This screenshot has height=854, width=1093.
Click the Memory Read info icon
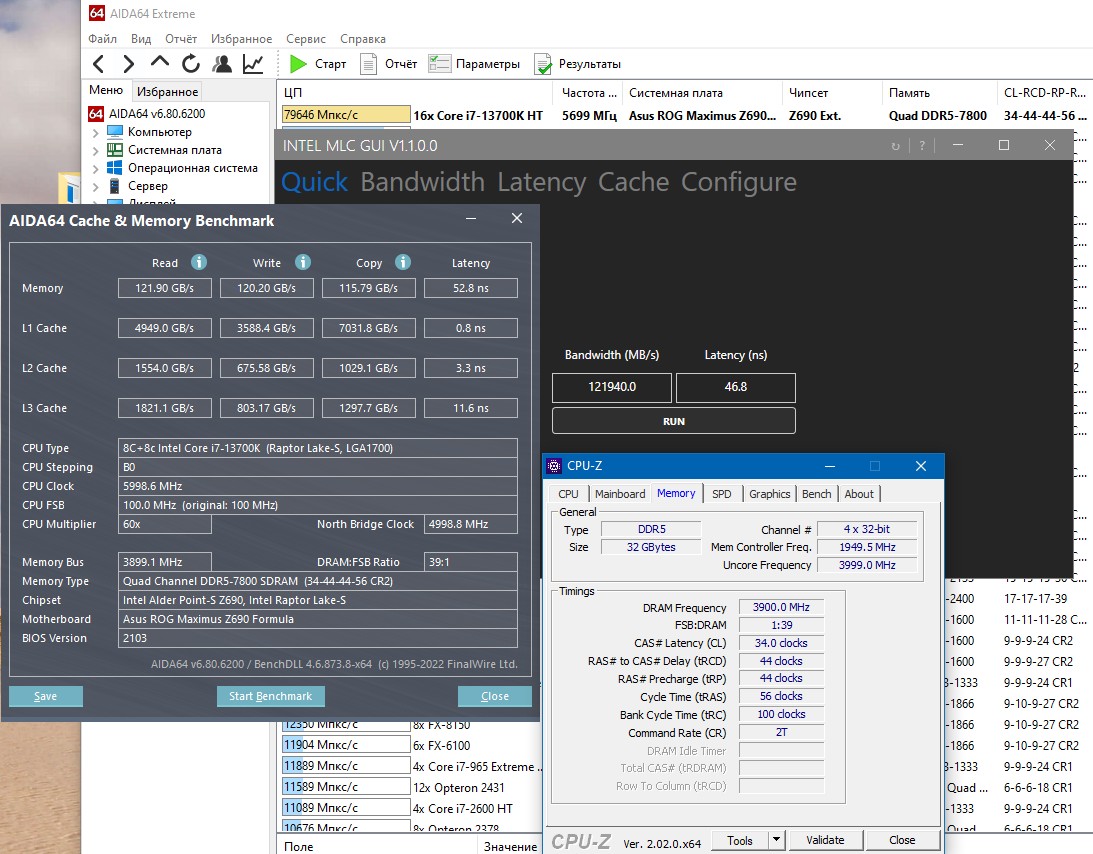tap(199, 262)
